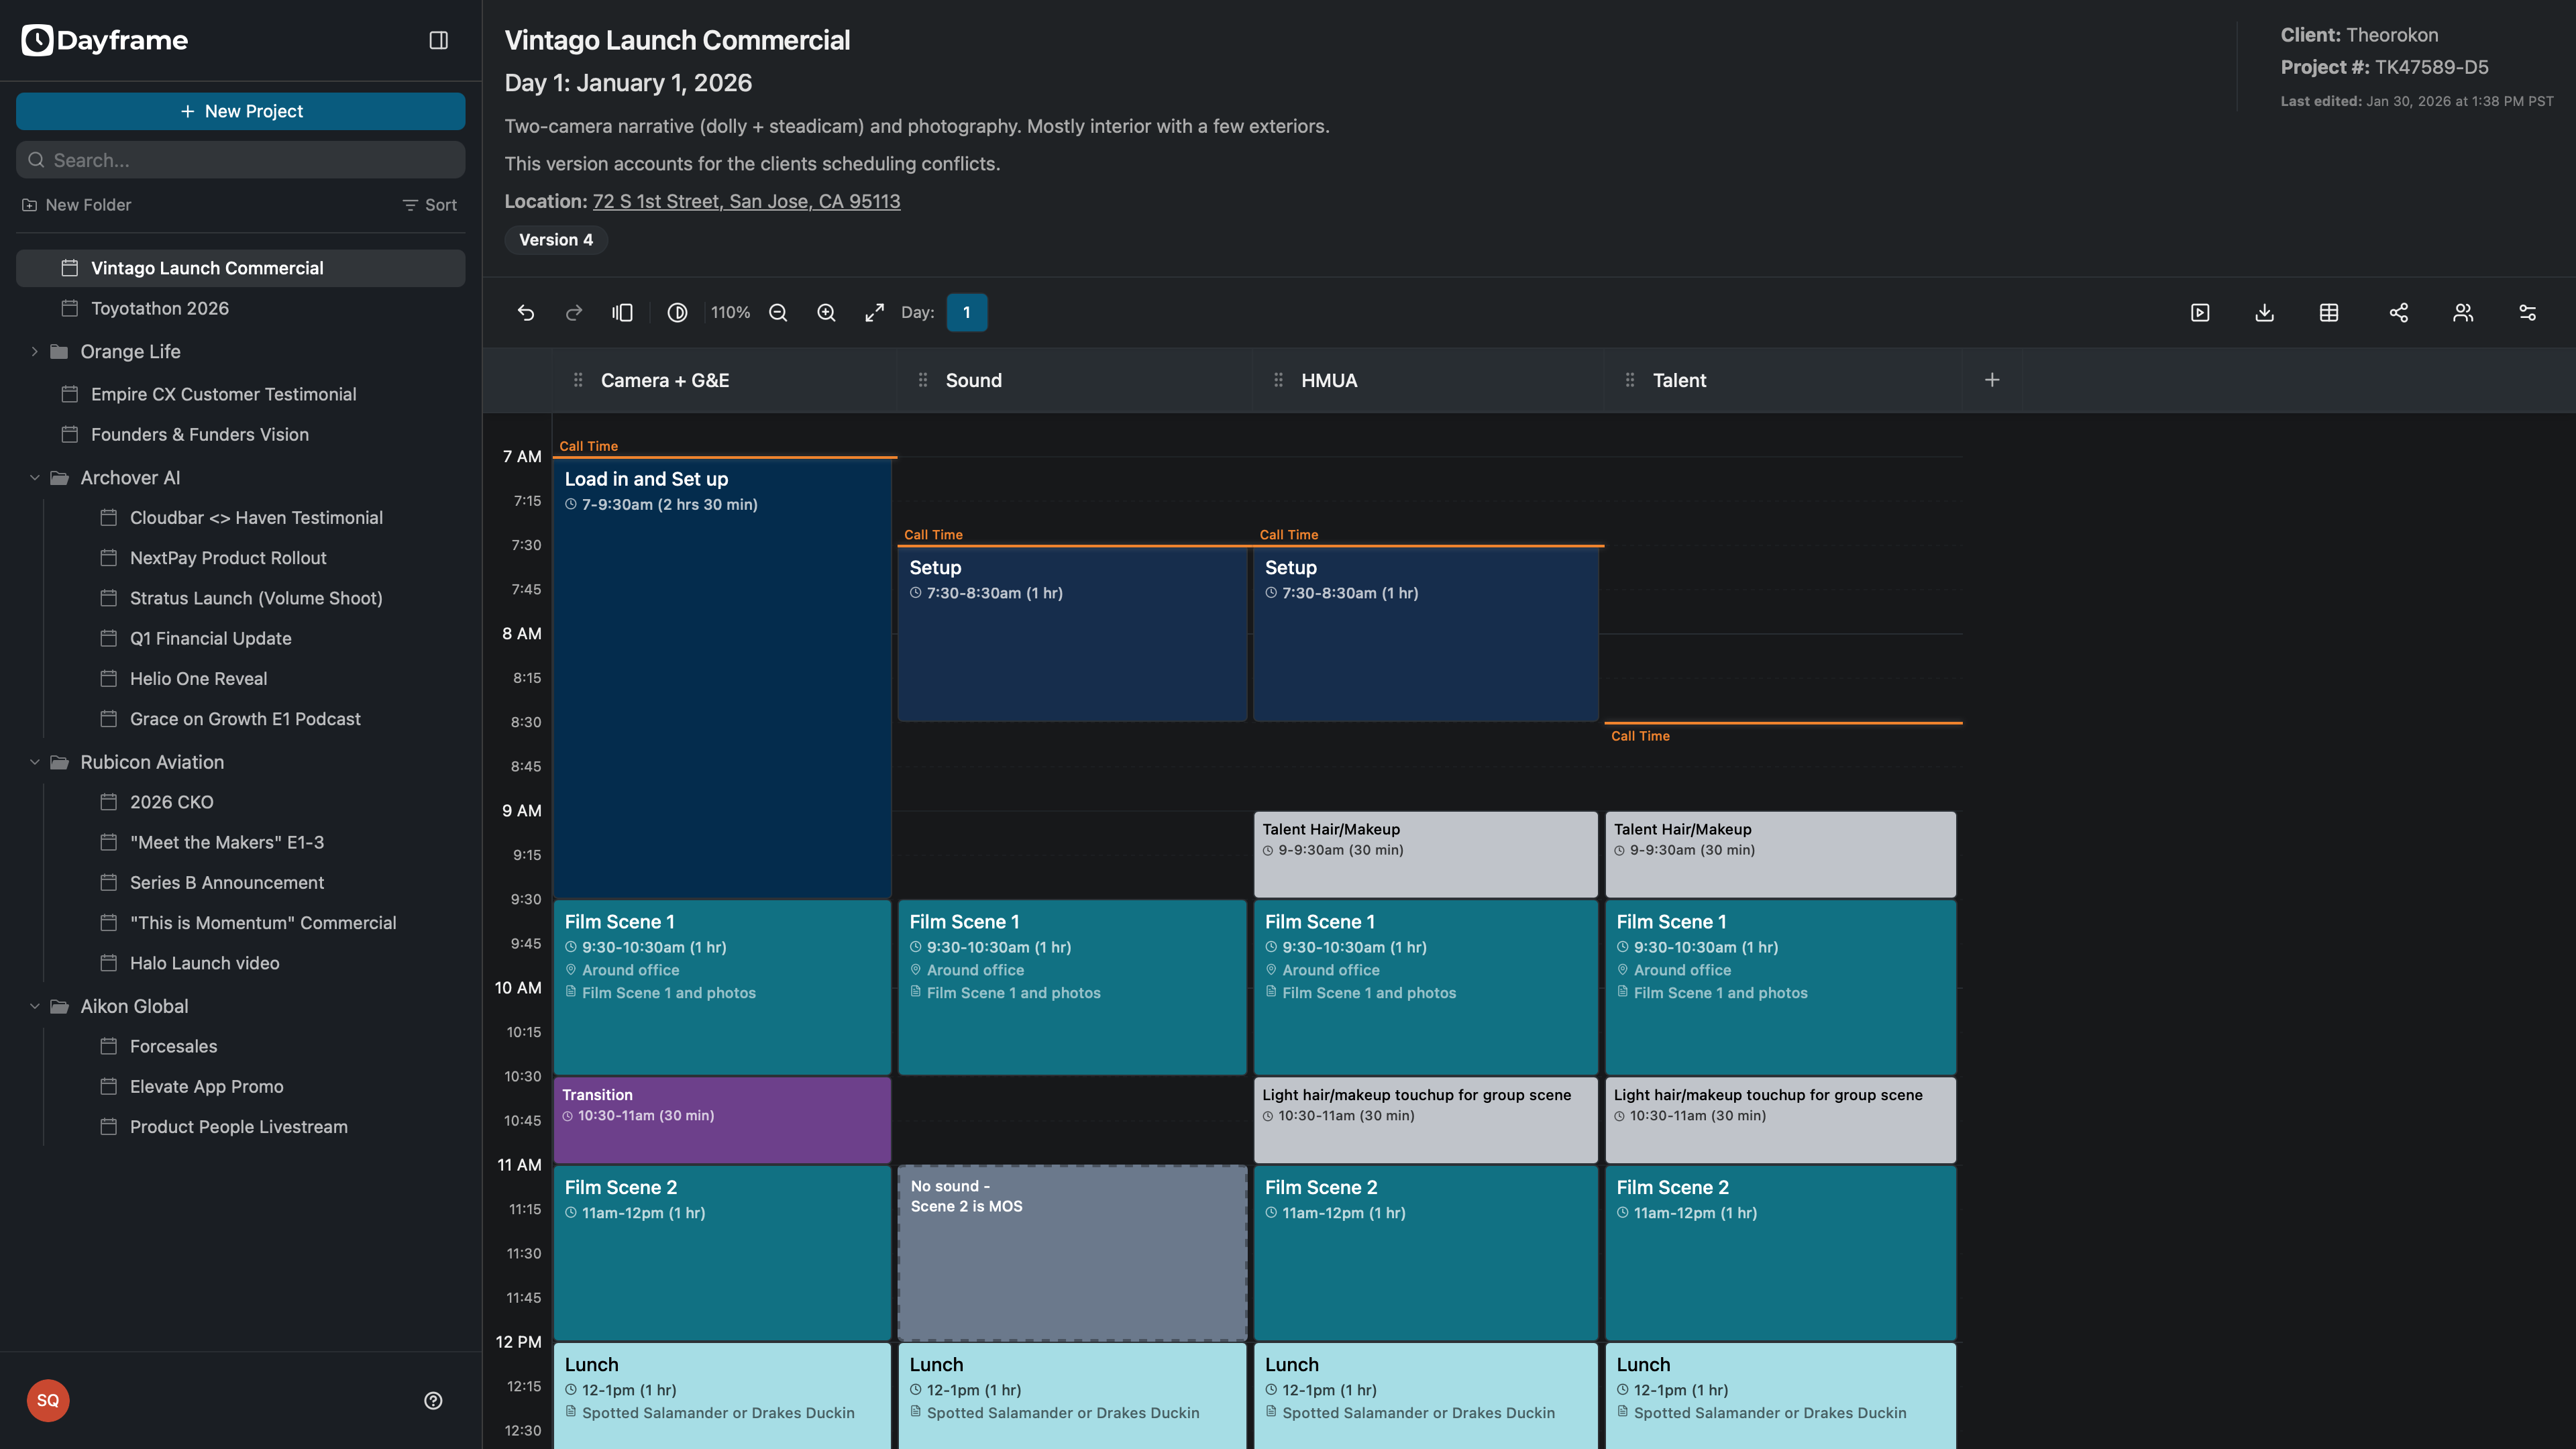
Task: Collapse the Rubicon Aviation folder
Action: 35,762
